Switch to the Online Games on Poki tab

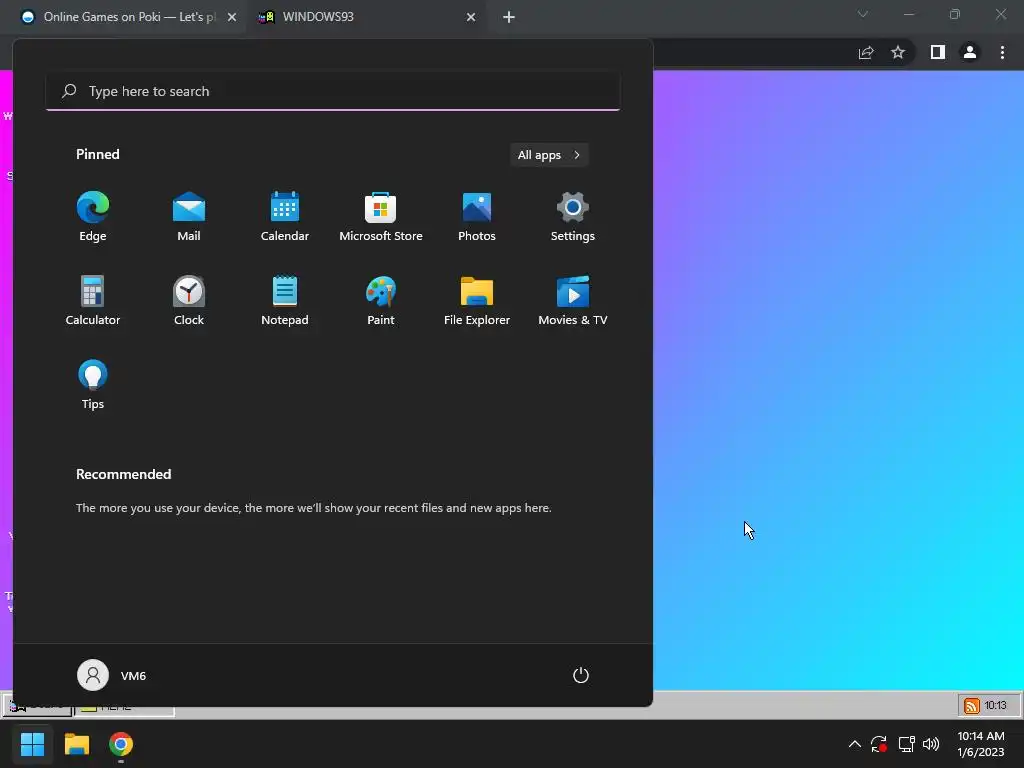[x=124, y=17]
